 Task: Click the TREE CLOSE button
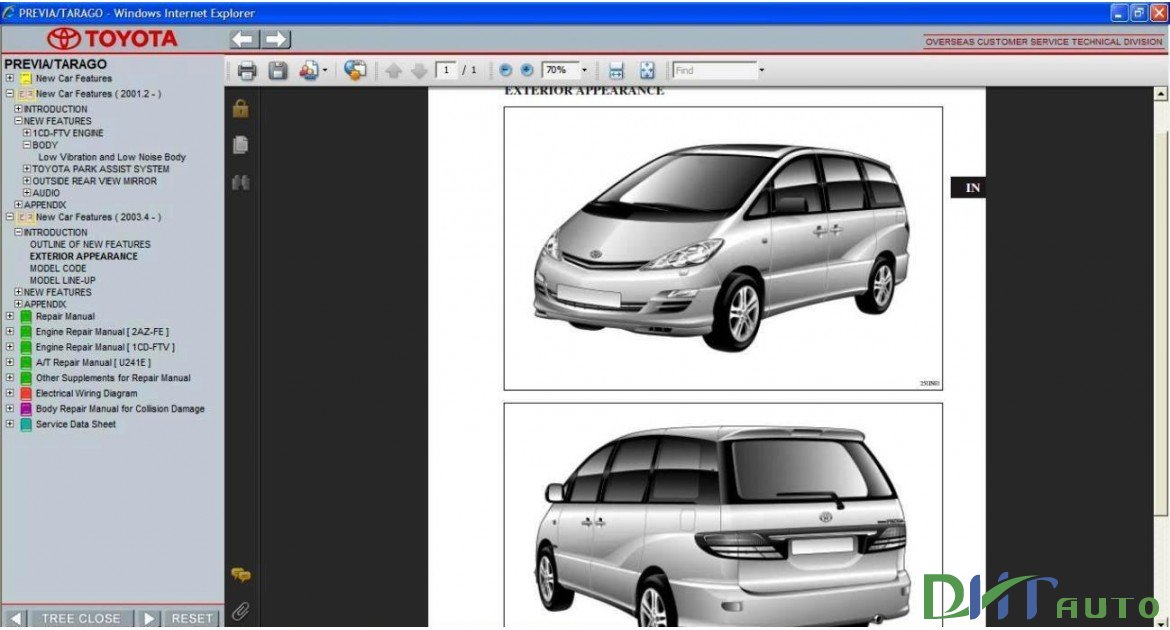click(x=81, y=618)
